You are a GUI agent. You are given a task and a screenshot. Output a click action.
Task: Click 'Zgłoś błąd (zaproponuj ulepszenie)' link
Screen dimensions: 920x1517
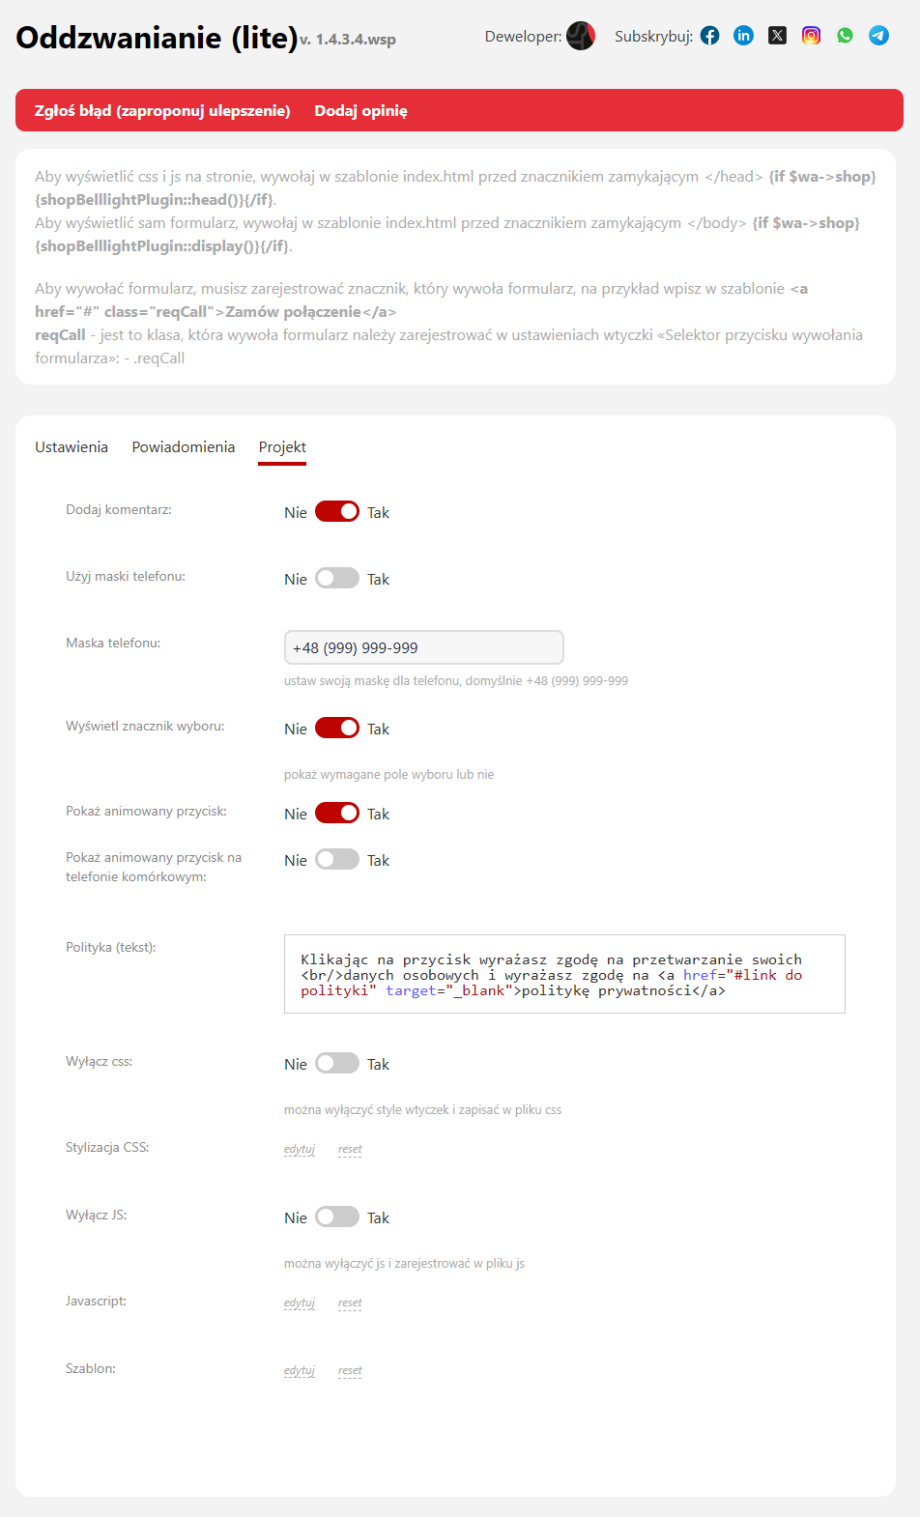(x=162, y=111)
